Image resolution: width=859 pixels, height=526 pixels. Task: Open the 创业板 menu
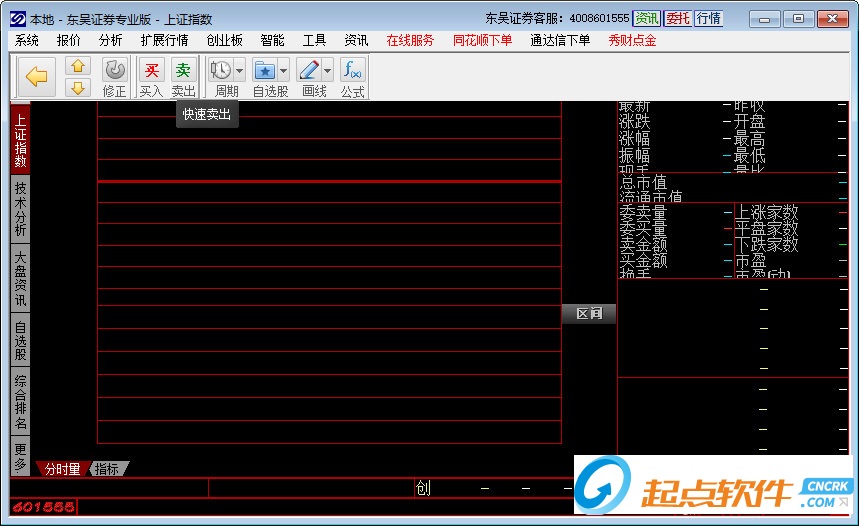point(225,40)
